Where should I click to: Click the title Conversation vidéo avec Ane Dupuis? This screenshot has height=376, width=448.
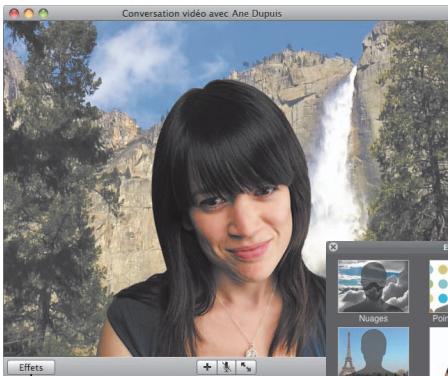(x=202, y=14)
